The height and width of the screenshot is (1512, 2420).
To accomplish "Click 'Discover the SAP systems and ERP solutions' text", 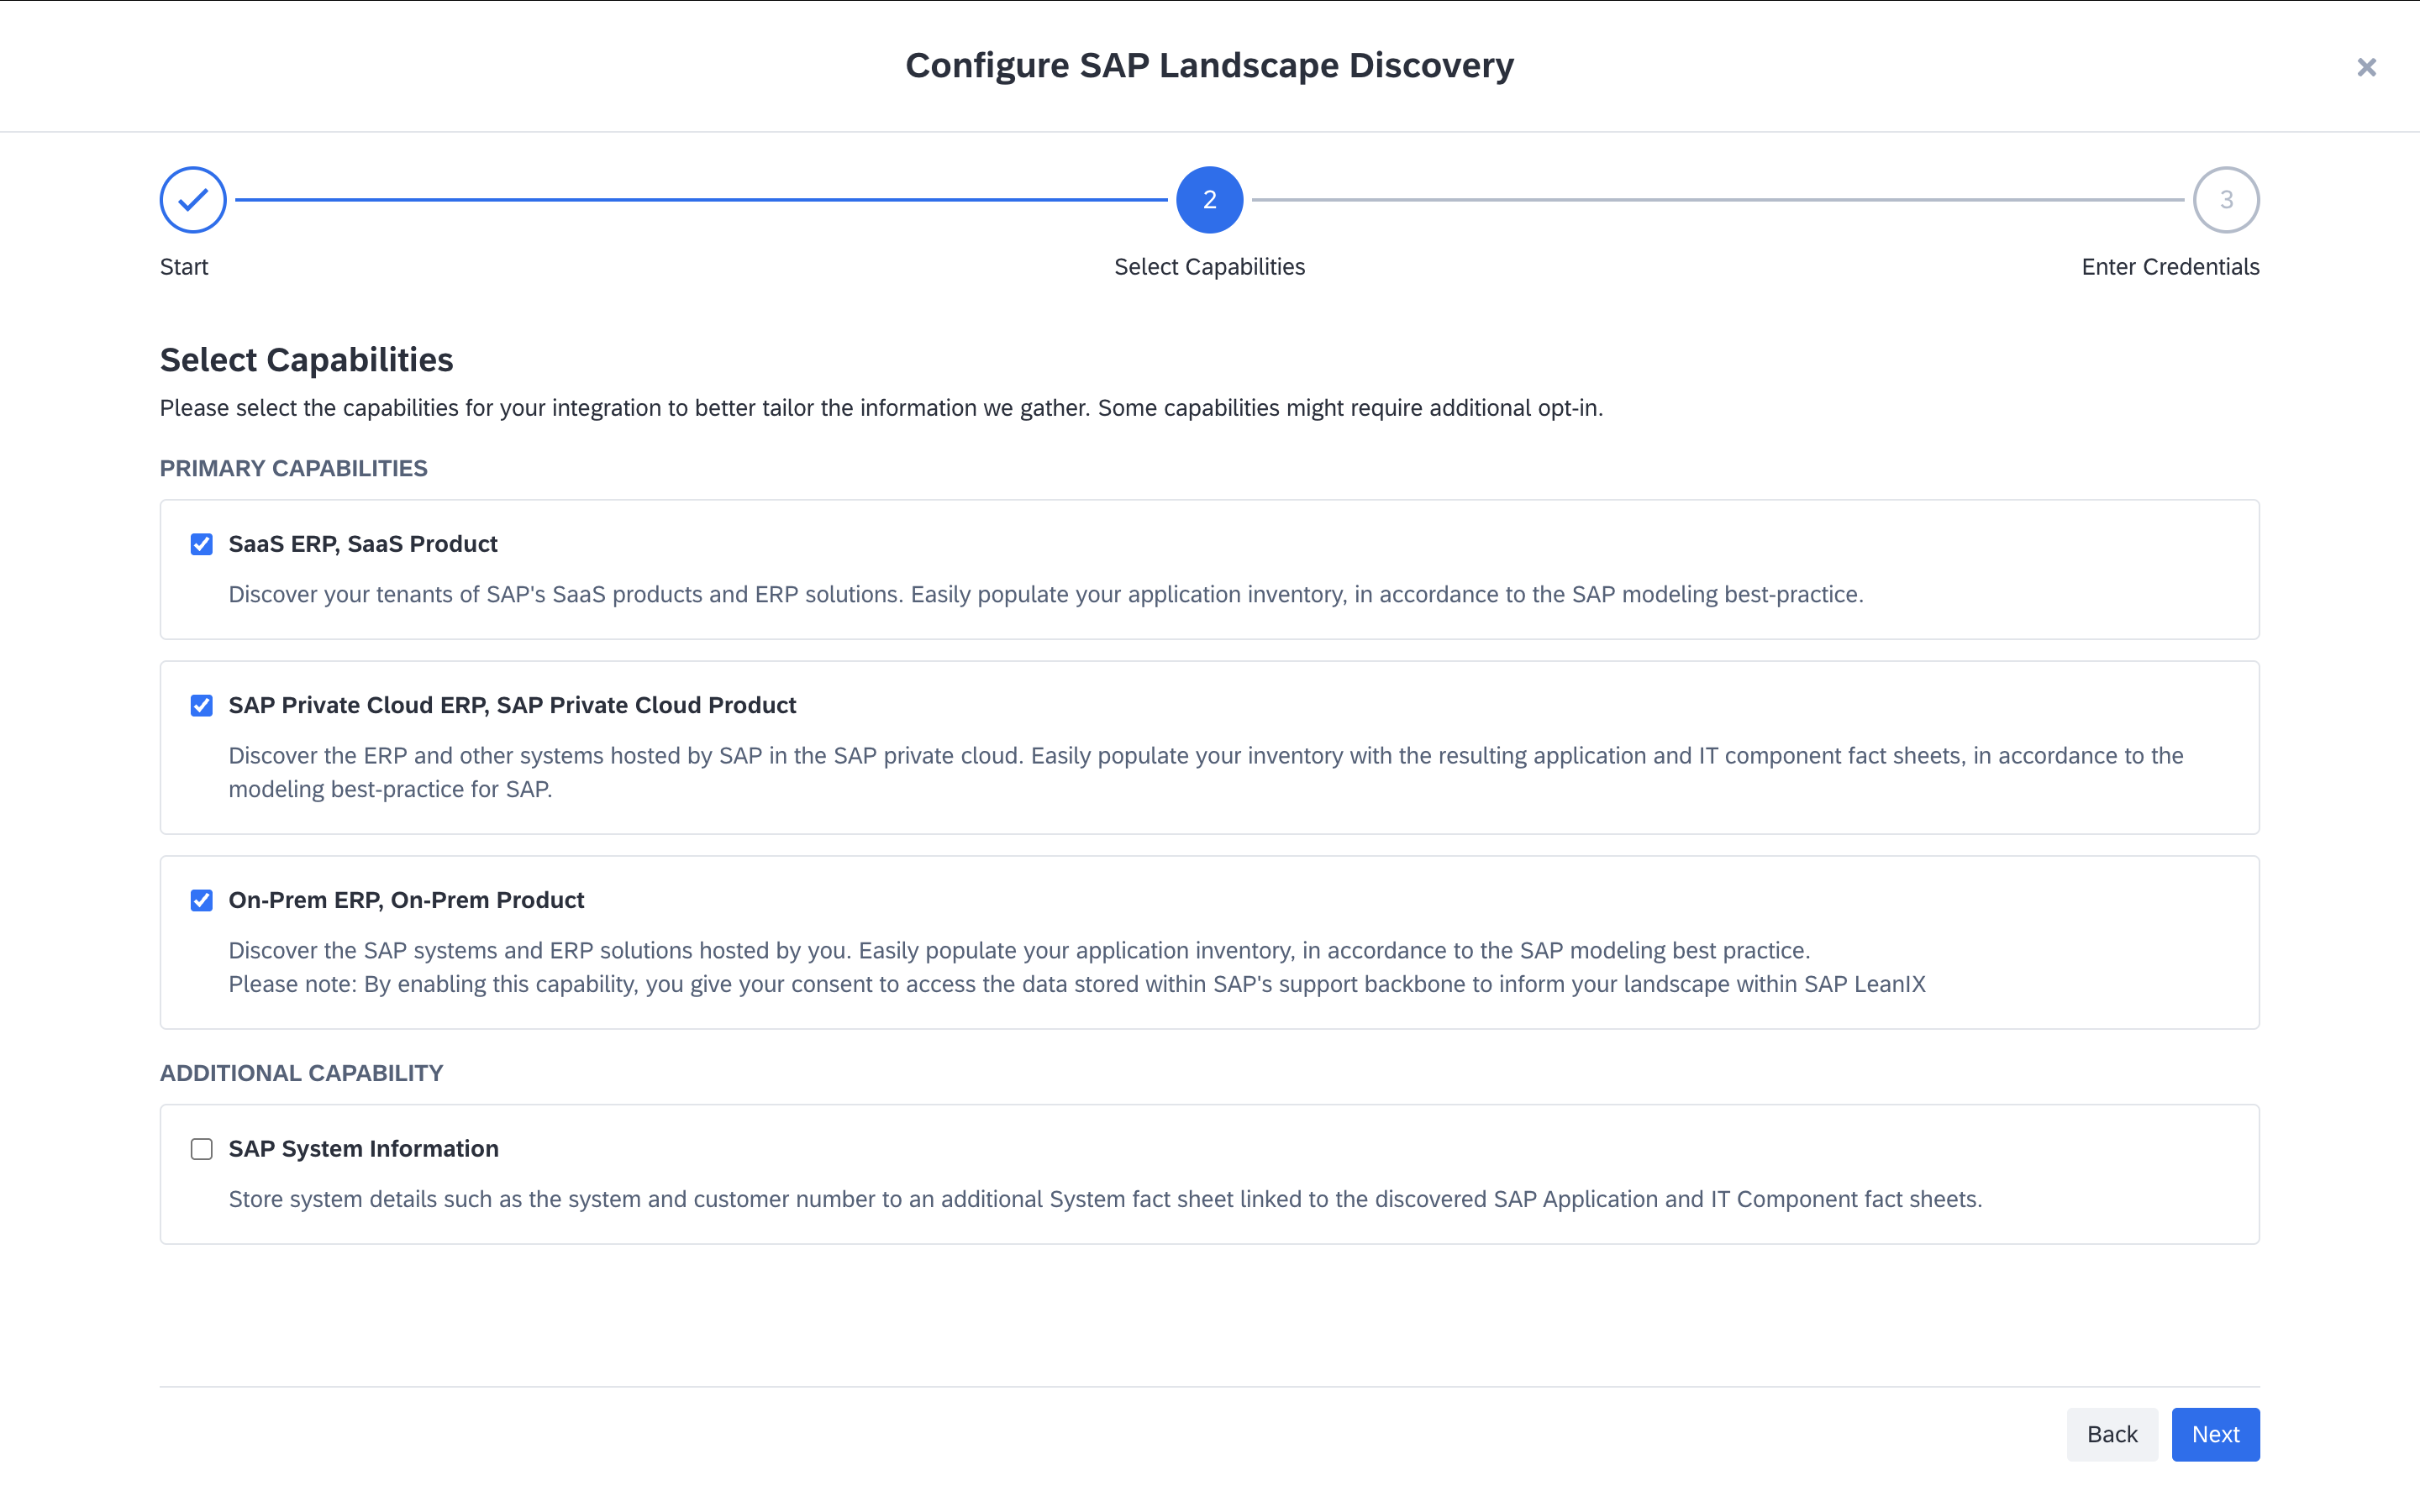I will 1020,950.
